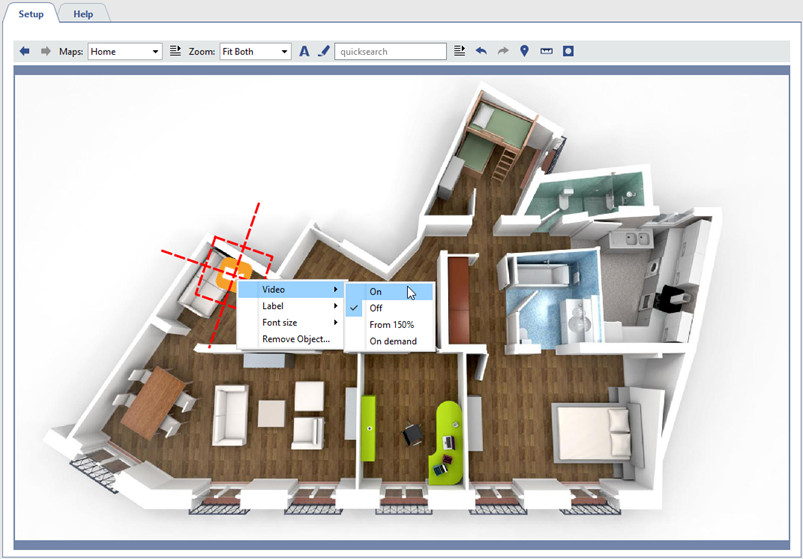The image size is (803, 559).
Task: Open the Maps Home dropdown
Action: 125,51
